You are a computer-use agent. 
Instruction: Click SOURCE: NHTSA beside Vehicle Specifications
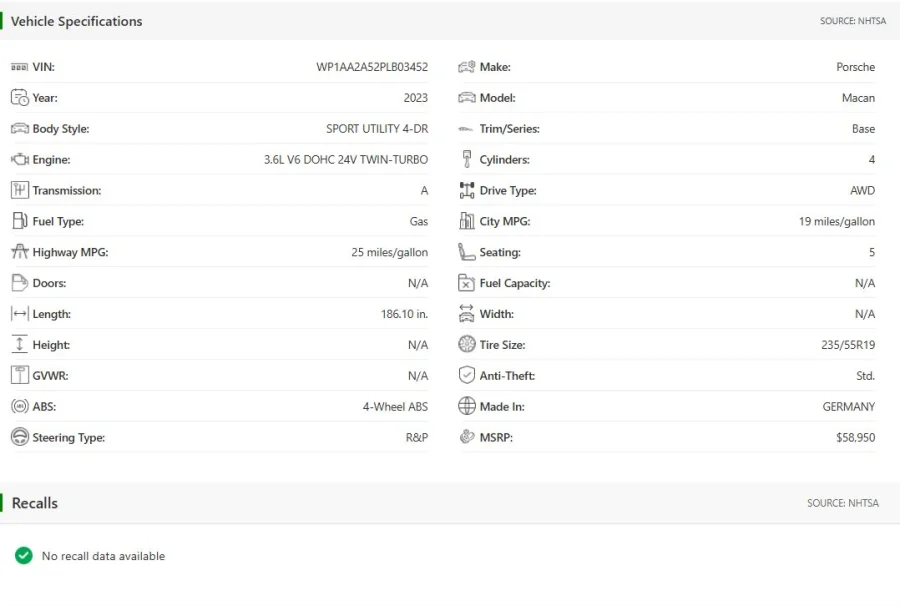(x=852, y=21)
